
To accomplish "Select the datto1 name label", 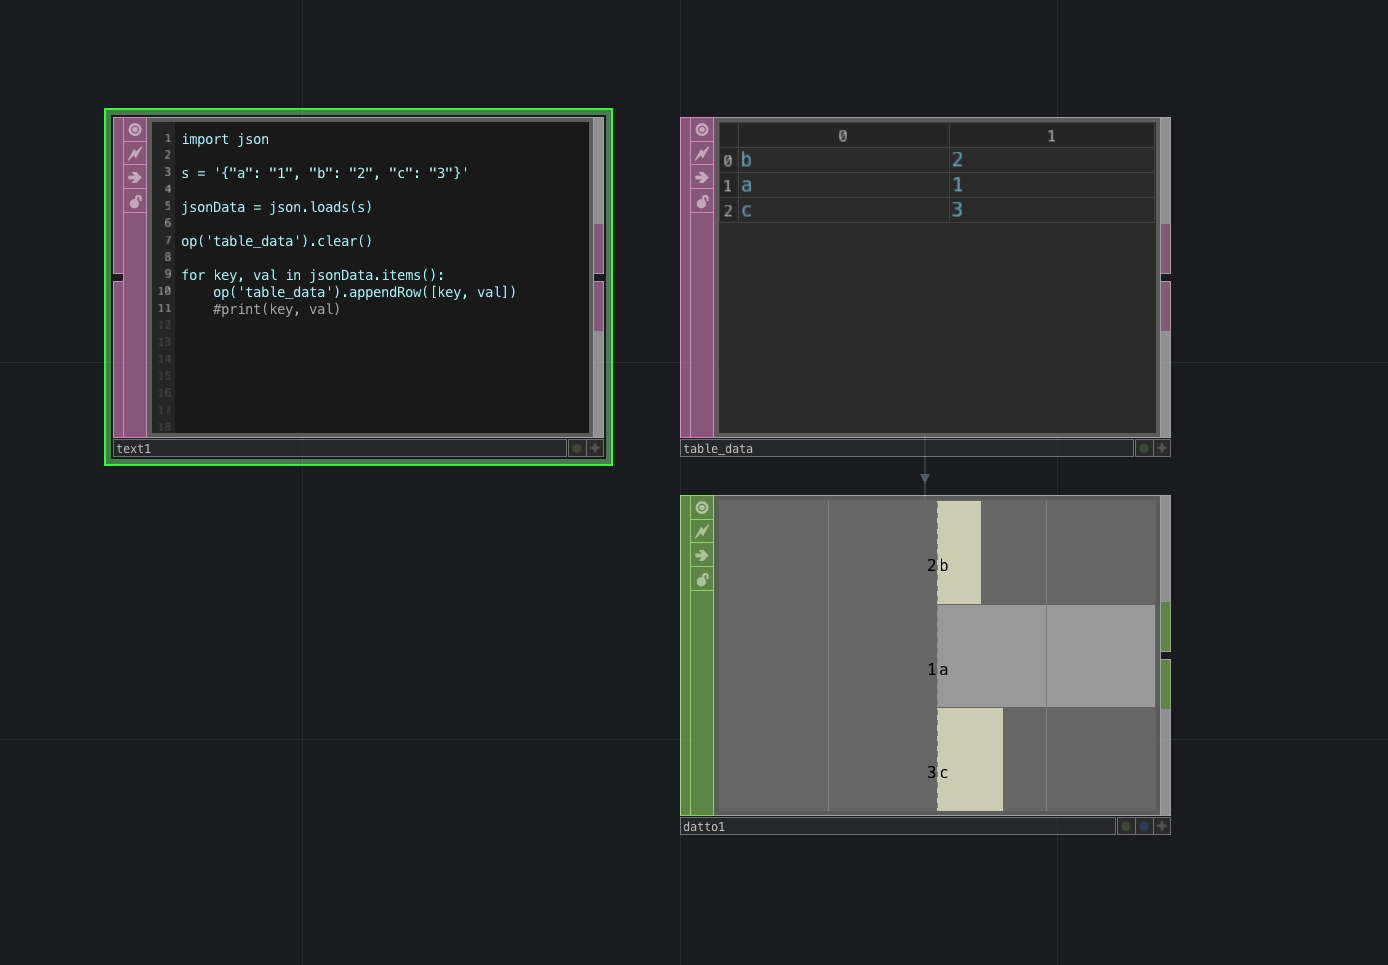I will coord(704,826).
